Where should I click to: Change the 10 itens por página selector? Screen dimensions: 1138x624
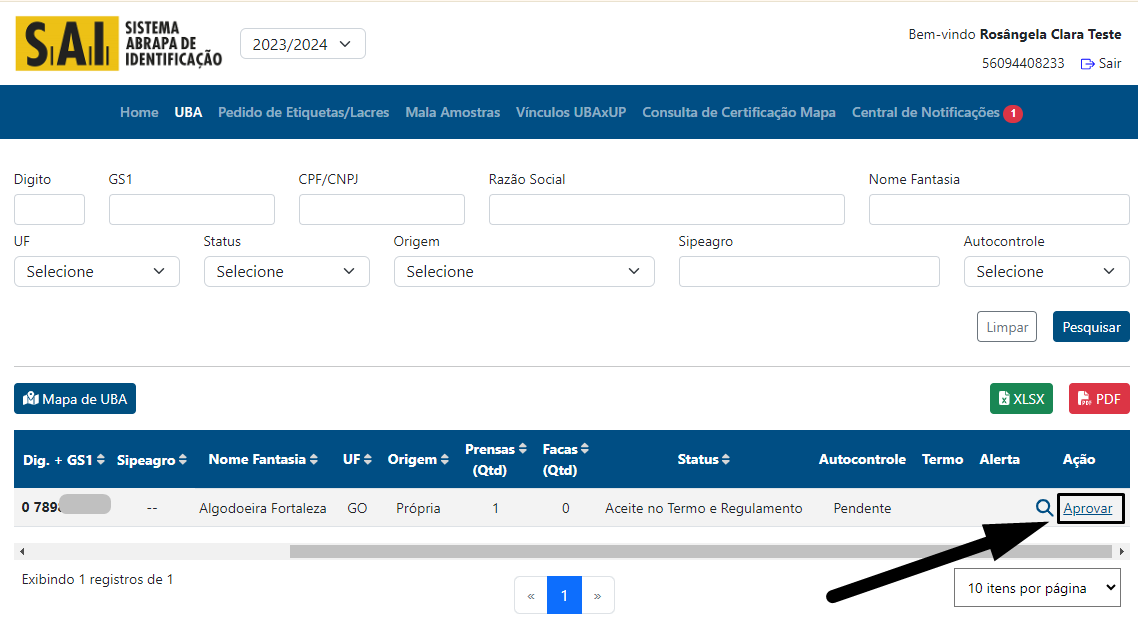pyautogui.click(x=1037, y=589)
